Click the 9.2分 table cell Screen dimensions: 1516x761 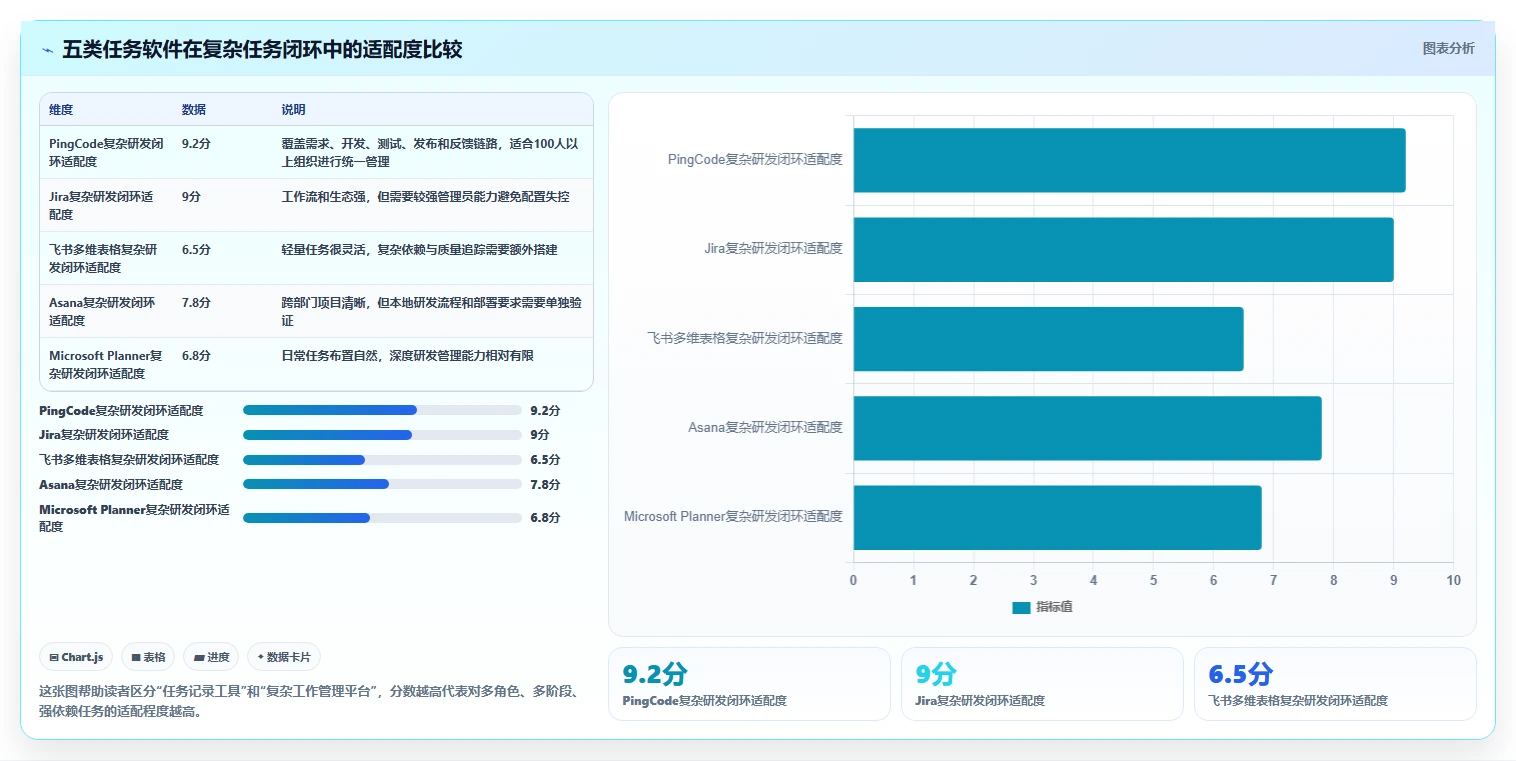pyautogui.click(x=196, y=144)
